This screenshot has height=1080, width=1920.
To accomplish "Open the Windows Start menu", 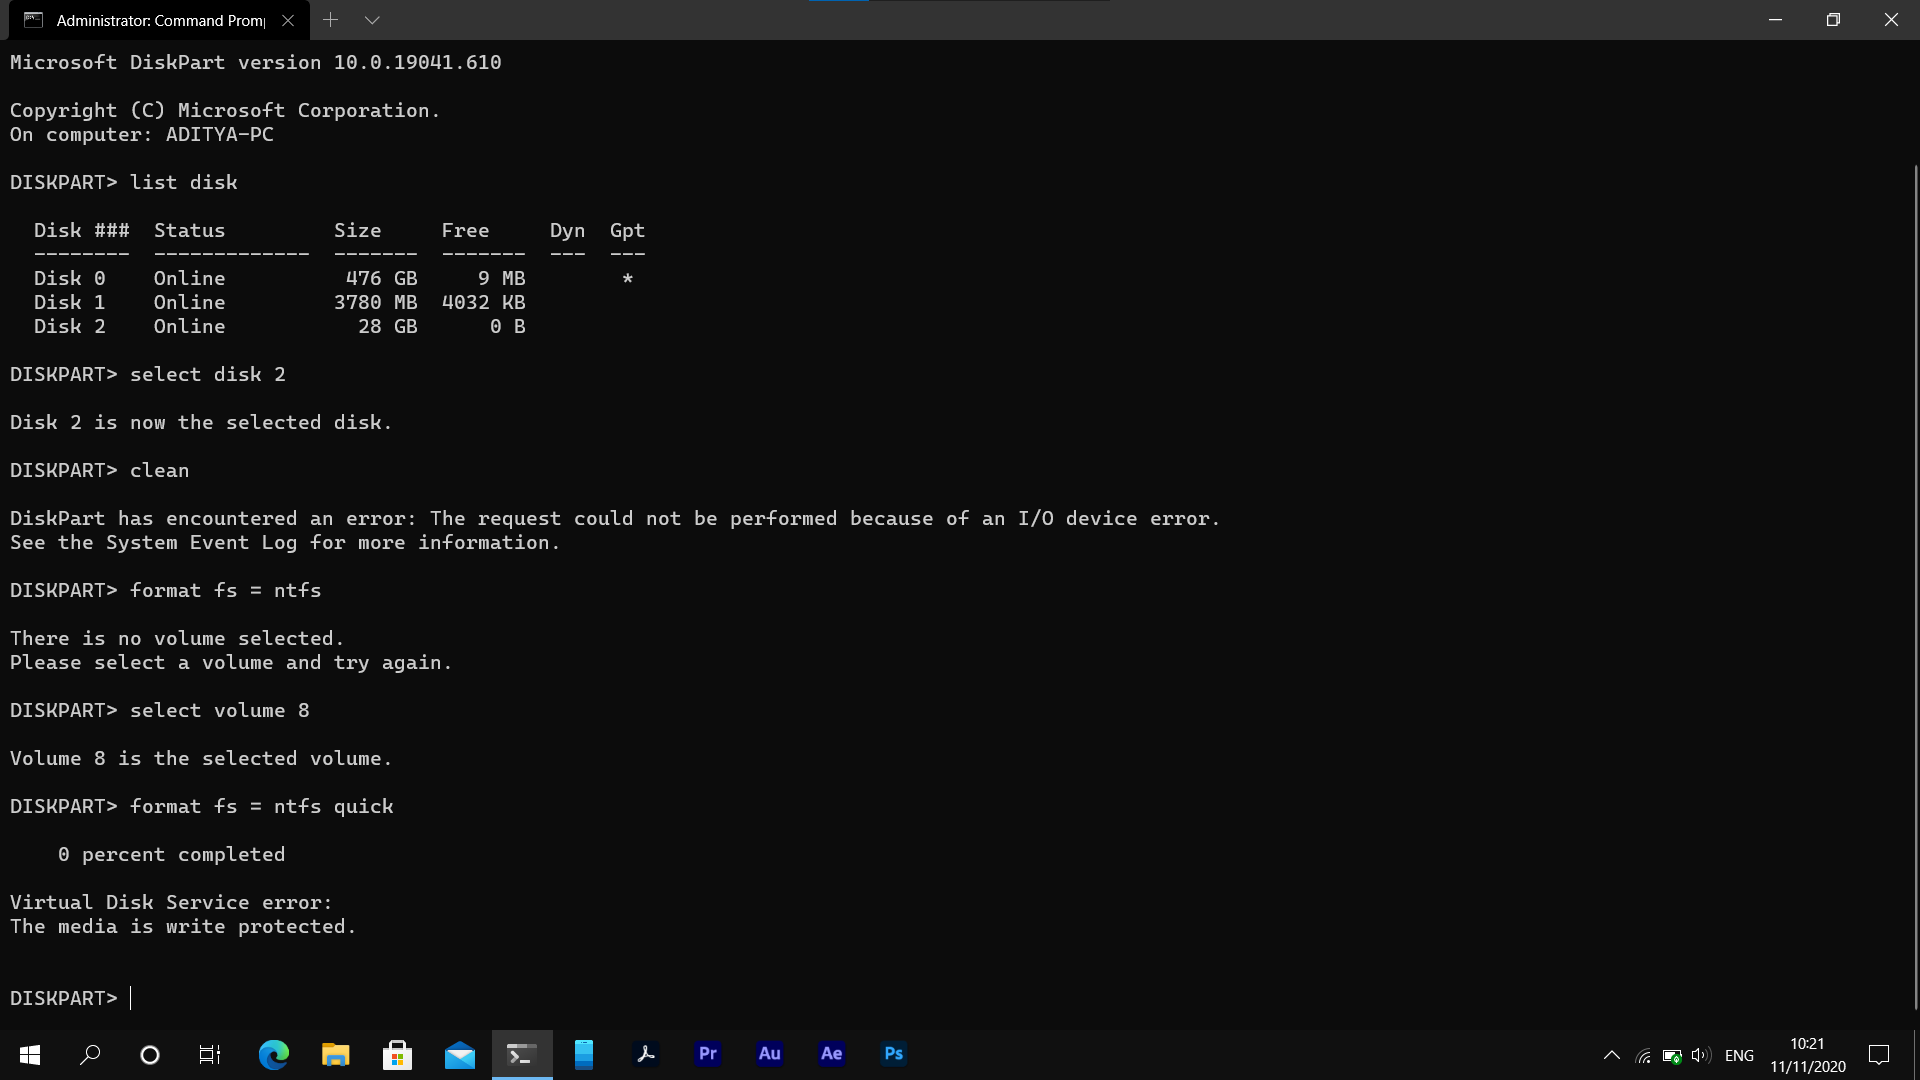I will pyautogui.click(x=30, y=1054).
